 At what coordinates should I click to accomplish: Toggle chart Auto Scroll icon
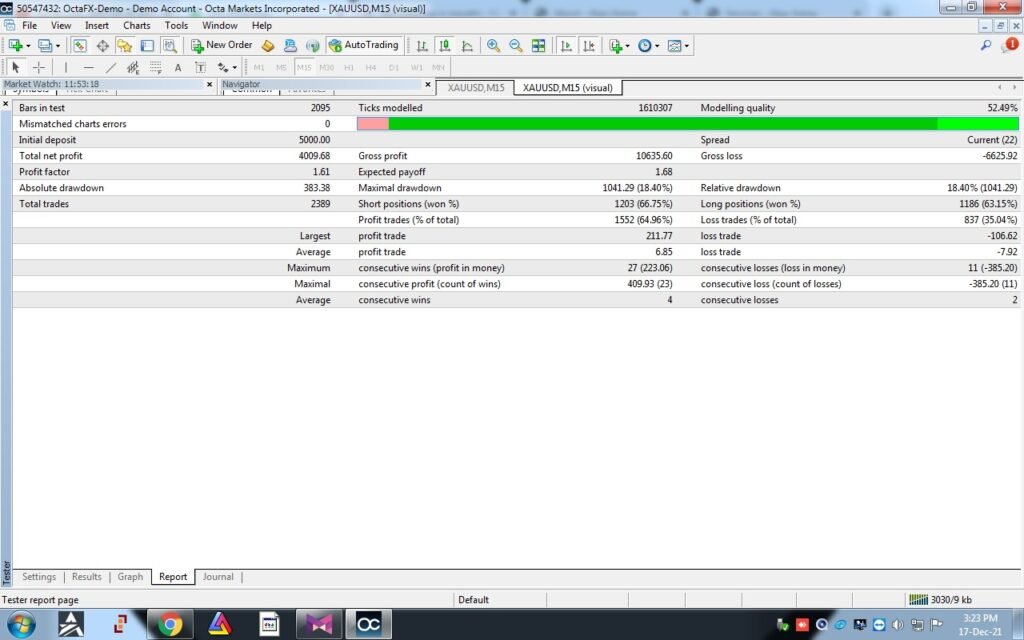click(566, 45)
